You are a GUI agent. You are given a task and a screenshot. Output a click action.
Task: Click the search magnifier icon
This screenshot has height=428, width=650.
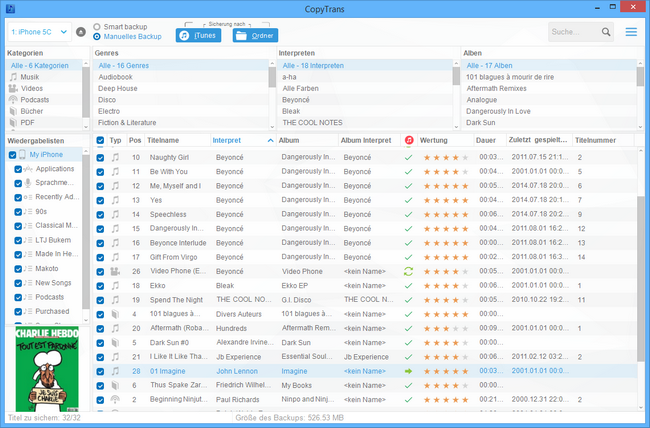(x=606, y=32)
